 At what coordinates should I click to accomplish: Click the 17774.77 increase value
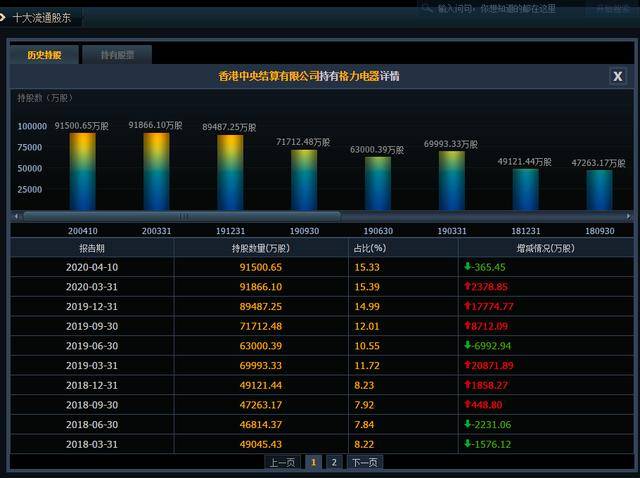tap(489, 306)
